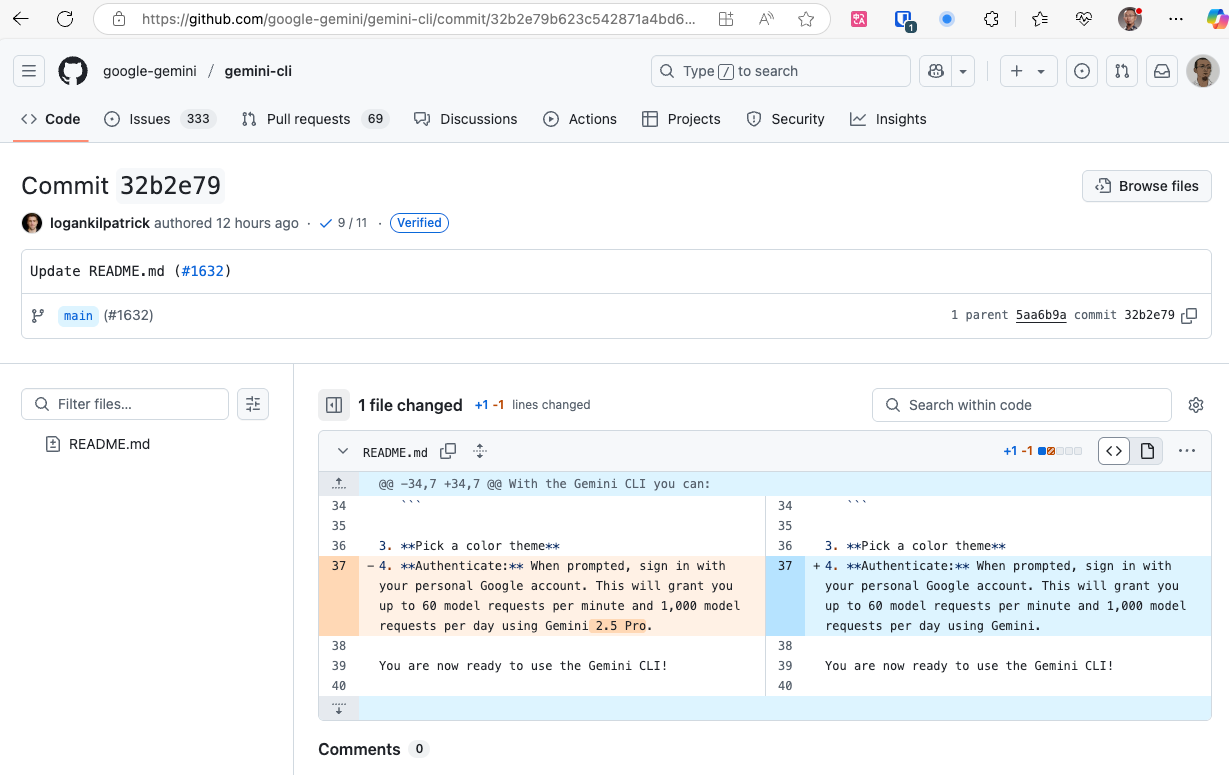
Task: Copy the full commit SHA icon
Action: 1189,315
